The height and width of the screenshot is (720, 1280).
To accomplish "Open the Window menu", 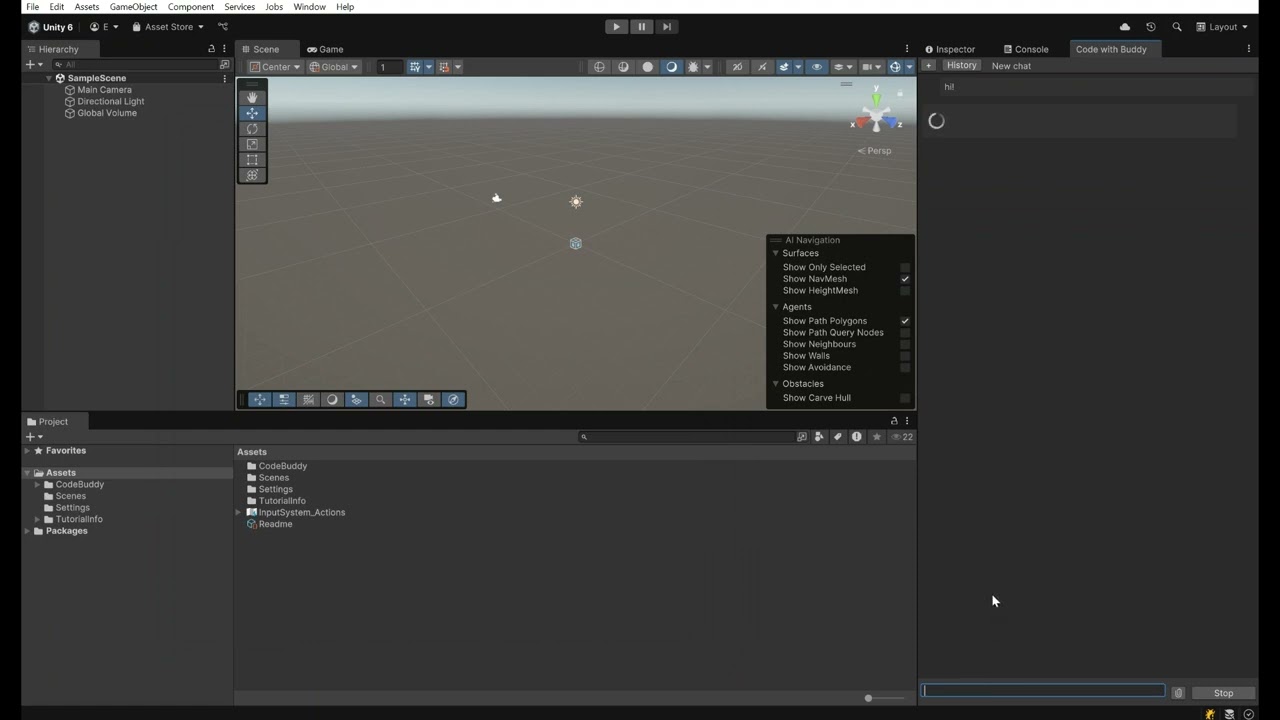I will (x=309, y=7).
